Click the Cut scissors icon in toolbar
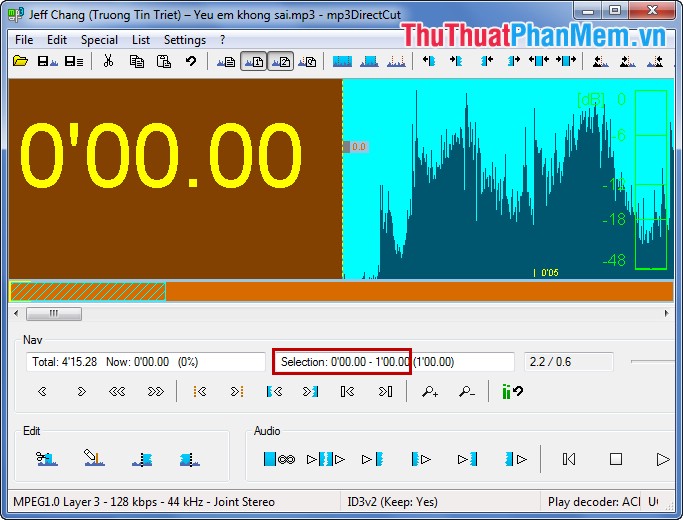Viewport: 683px width, 520px height. (108, 61)
